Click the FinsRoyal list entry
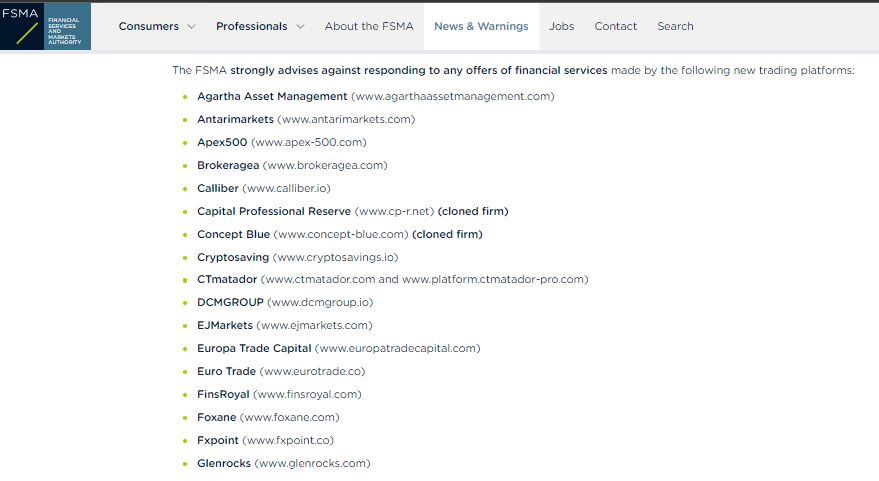The image size is (879, 481). [279, 394]
